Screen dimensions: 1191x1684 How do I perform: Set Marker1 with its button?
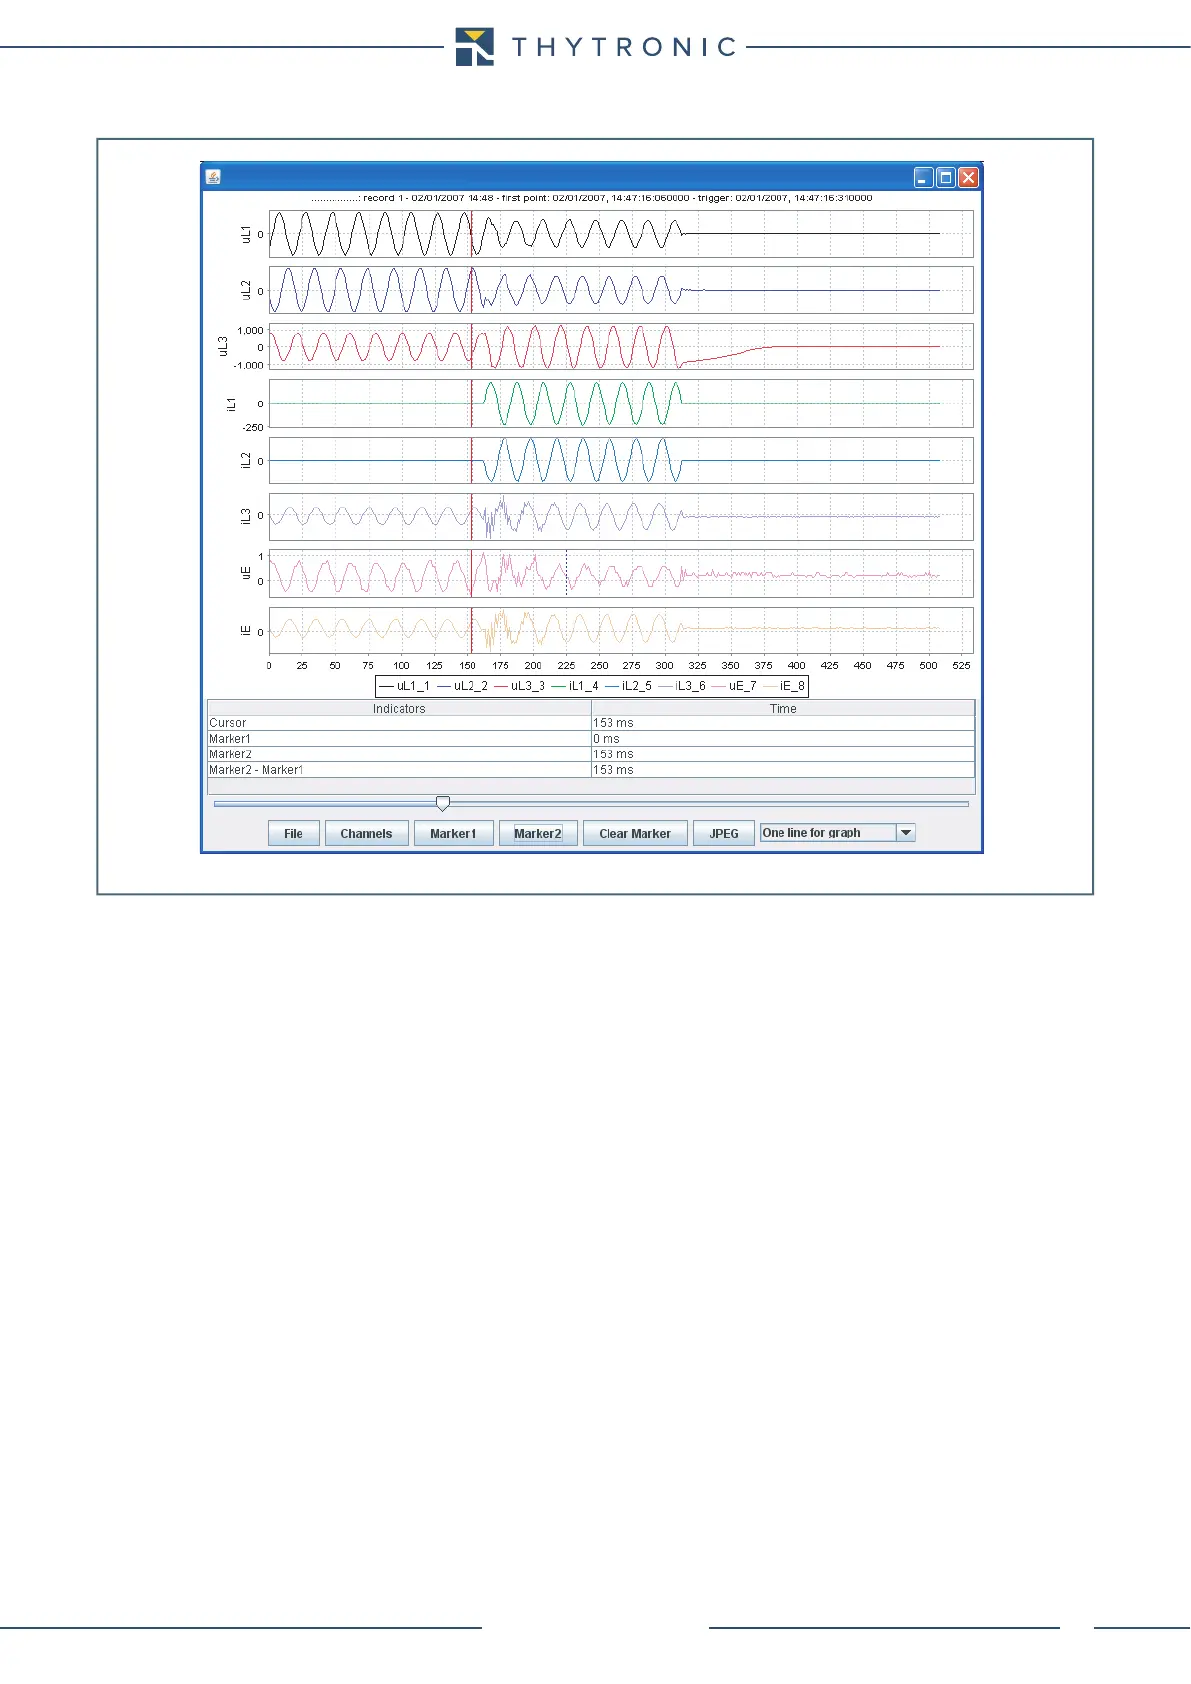(453, 833)
